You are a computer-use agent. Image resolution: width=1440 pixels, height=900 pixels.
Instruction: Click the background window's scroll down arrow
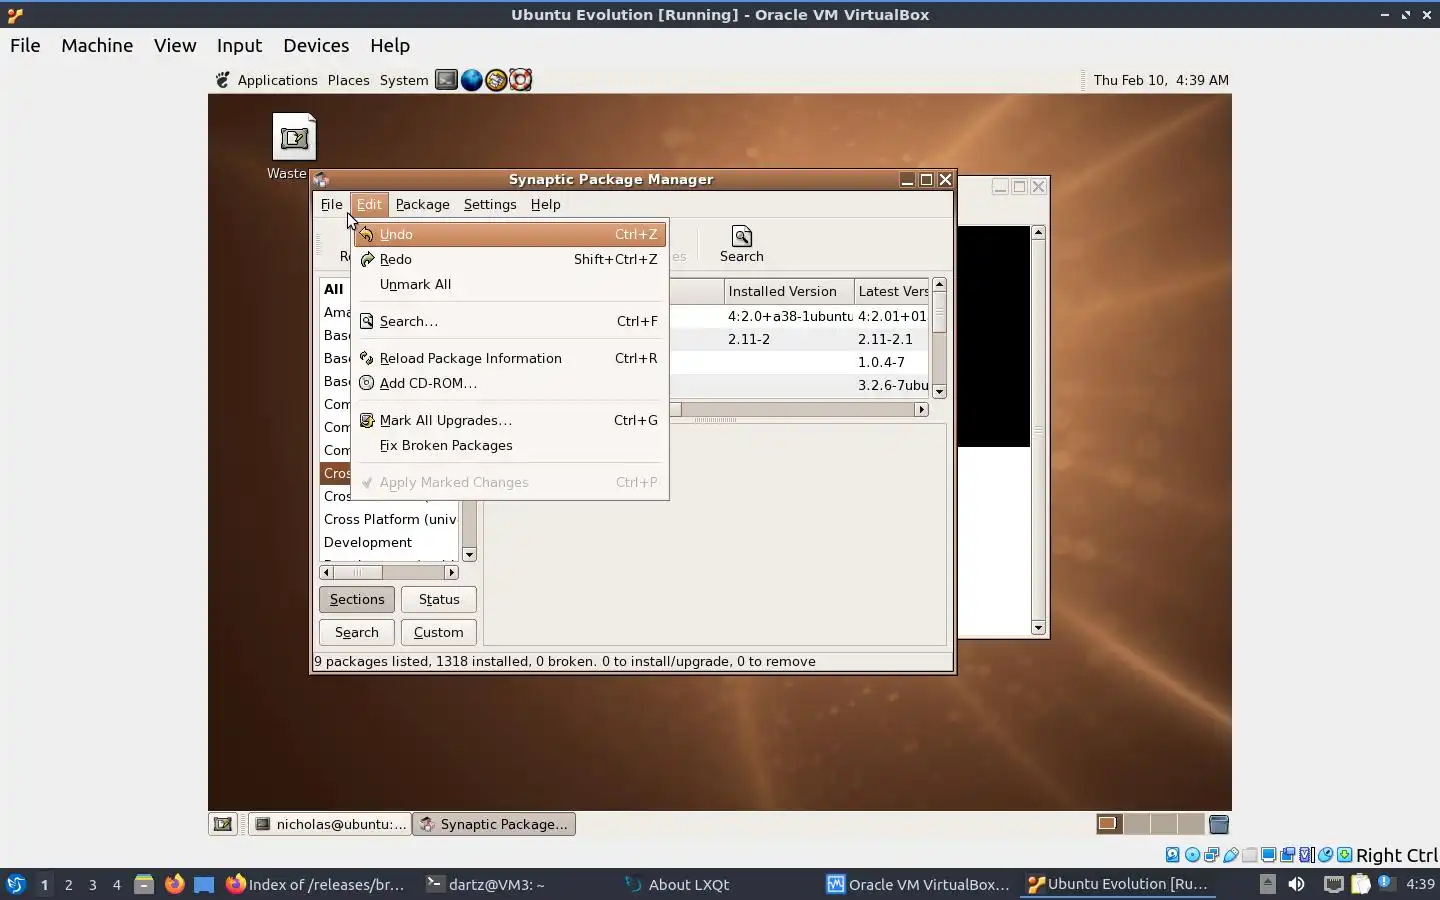[x=1038, y=628]
